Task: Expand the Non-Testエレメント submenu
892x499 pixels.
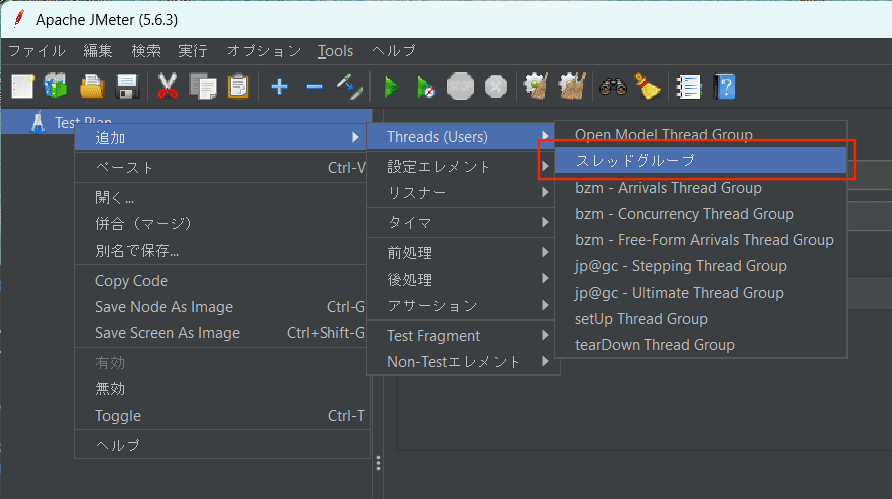Action: [x=463, y=361]
